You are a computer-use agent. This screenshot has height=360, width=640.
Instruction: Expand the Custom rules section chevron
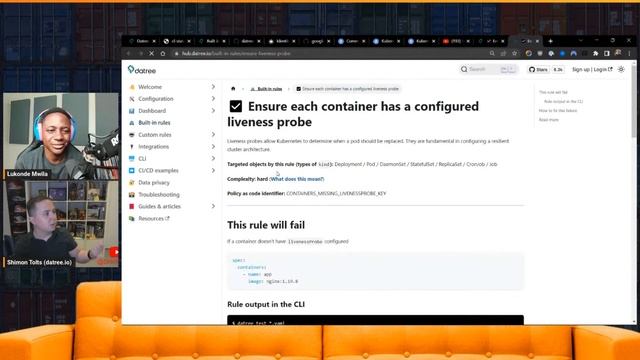click(x=213, y=134)
